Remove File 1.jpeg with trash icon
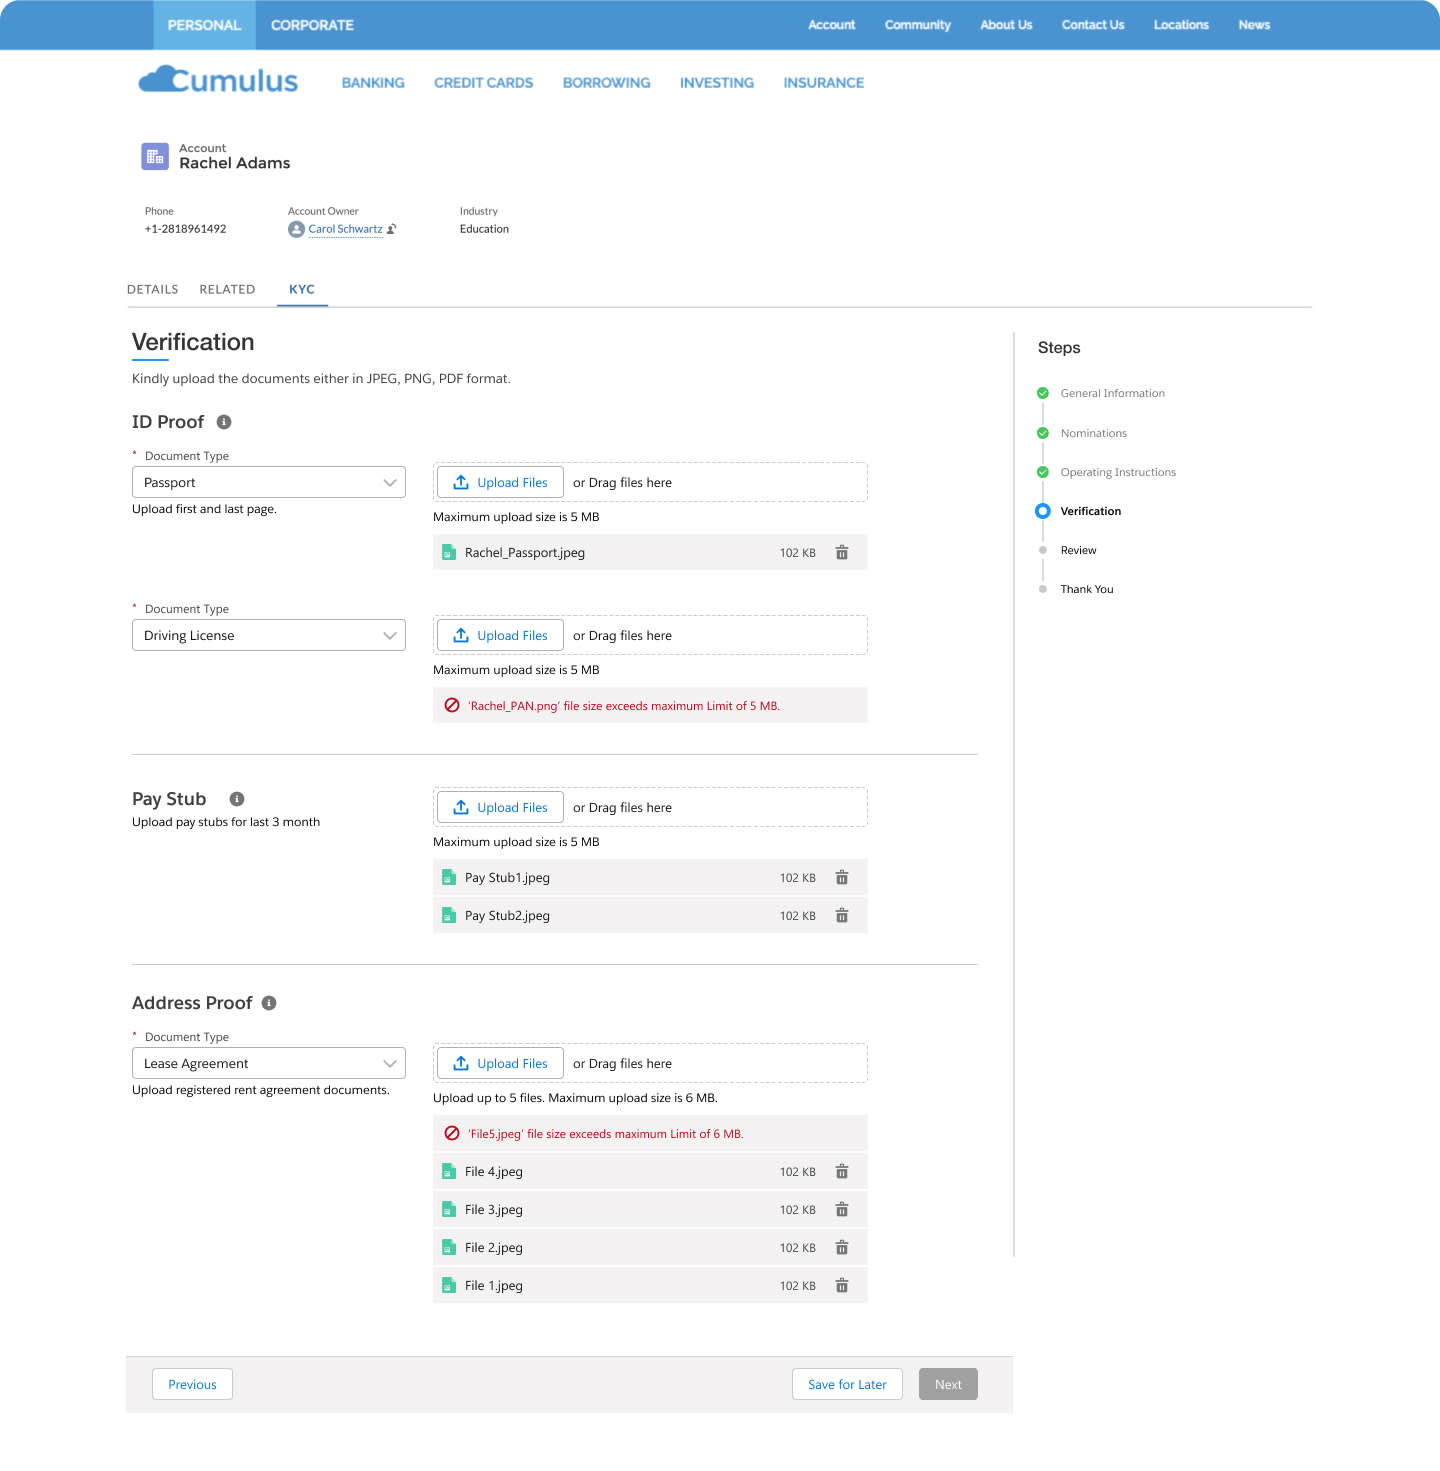 point(842,1285)
